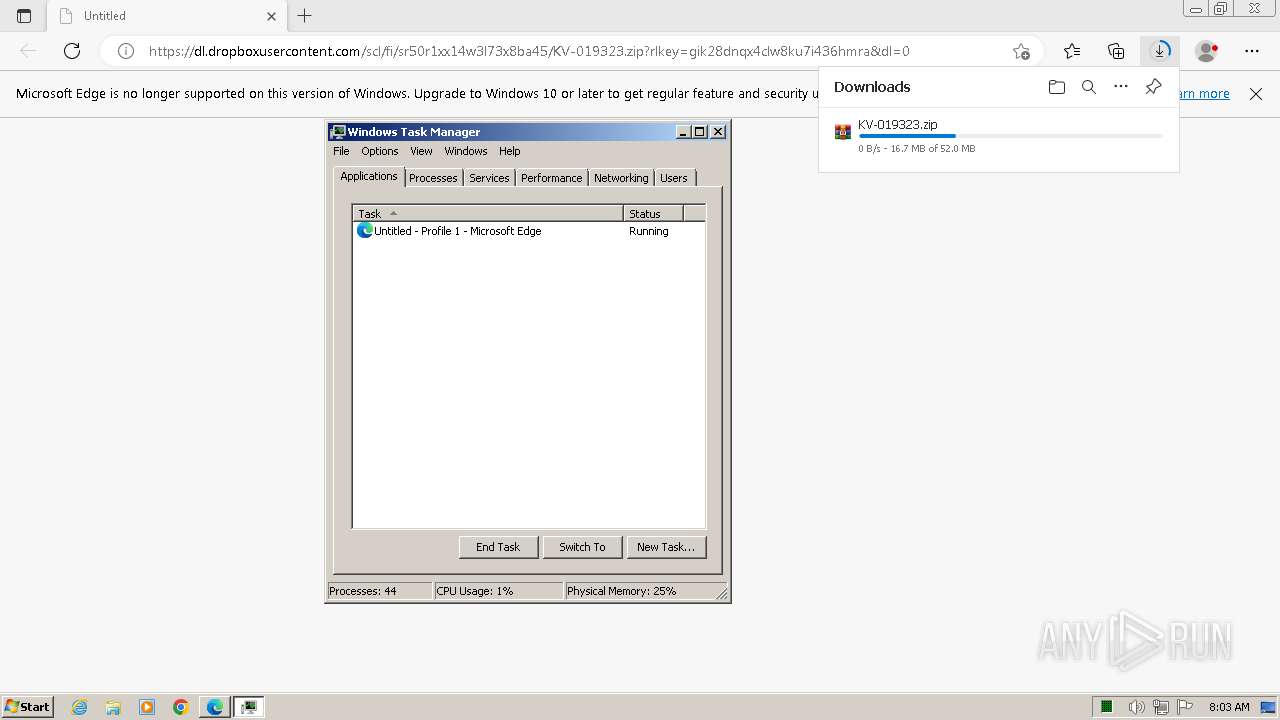Viewport: 1280px width, 720px height.
Task: Refresh the current page
Action: pyautogui.click(x=72, y=51)
